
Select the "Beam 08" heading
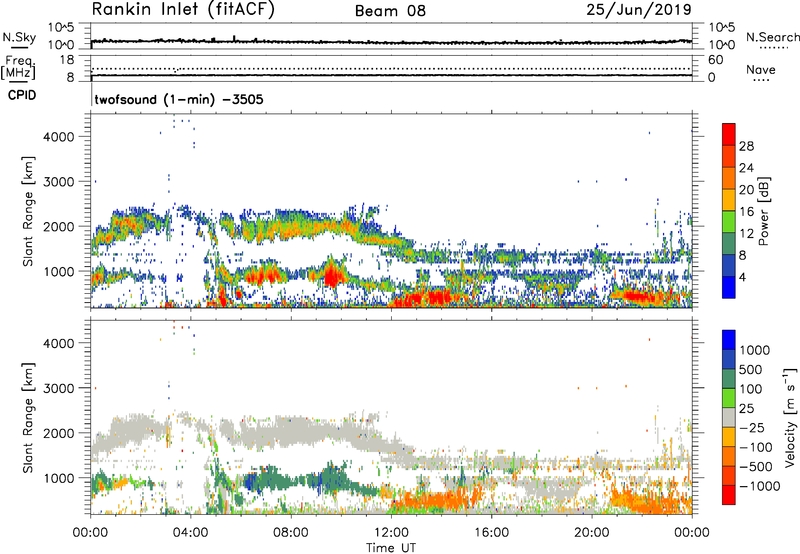(x=390, y=11)
